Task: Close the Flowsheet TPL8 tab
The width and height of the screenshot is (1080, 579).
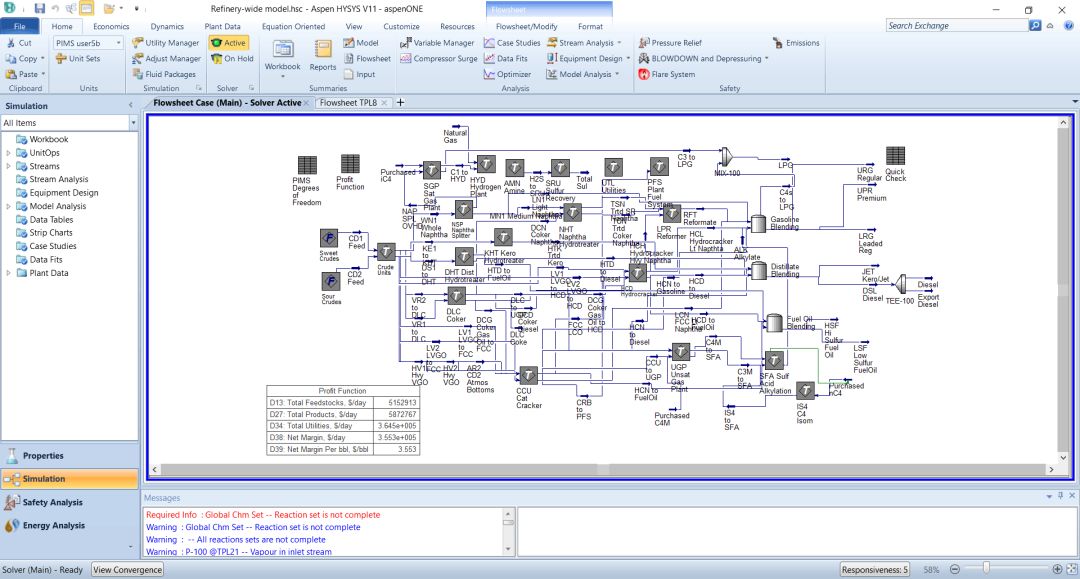Action: [x=384, y=103]
